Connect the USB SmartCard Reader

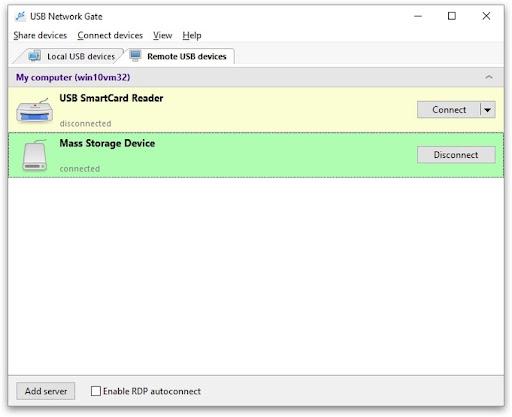tap(449, 110)
